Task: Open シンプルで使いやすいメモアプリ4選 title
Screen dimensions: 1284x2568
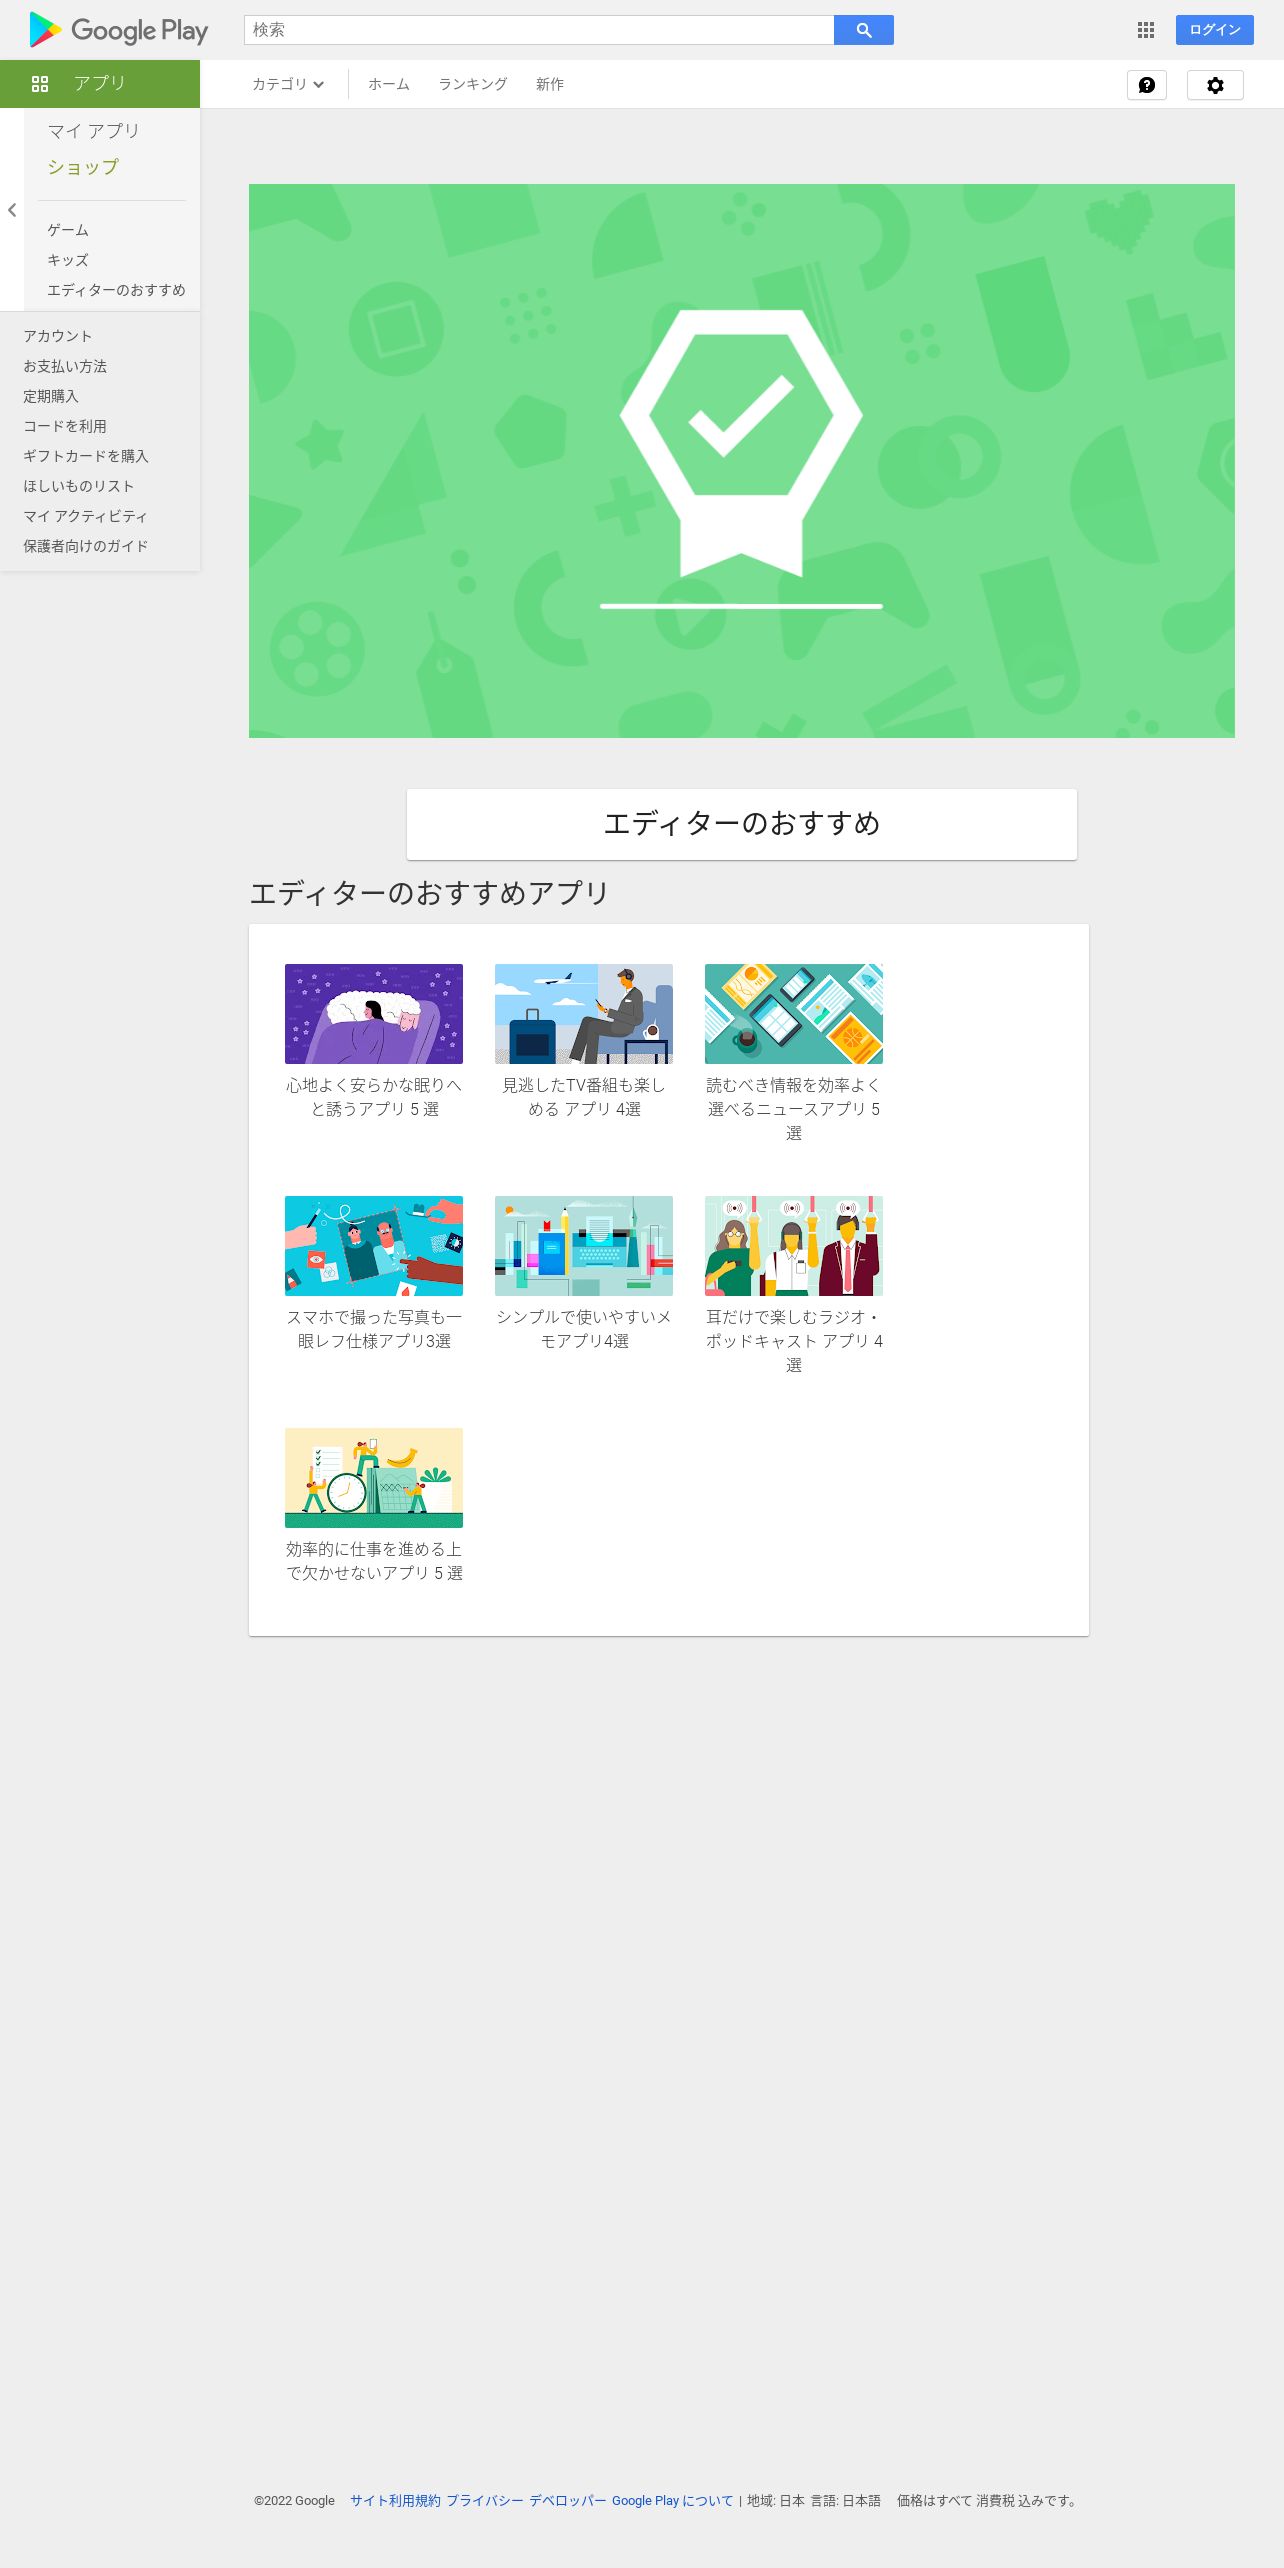Action: pos(584,1329)
